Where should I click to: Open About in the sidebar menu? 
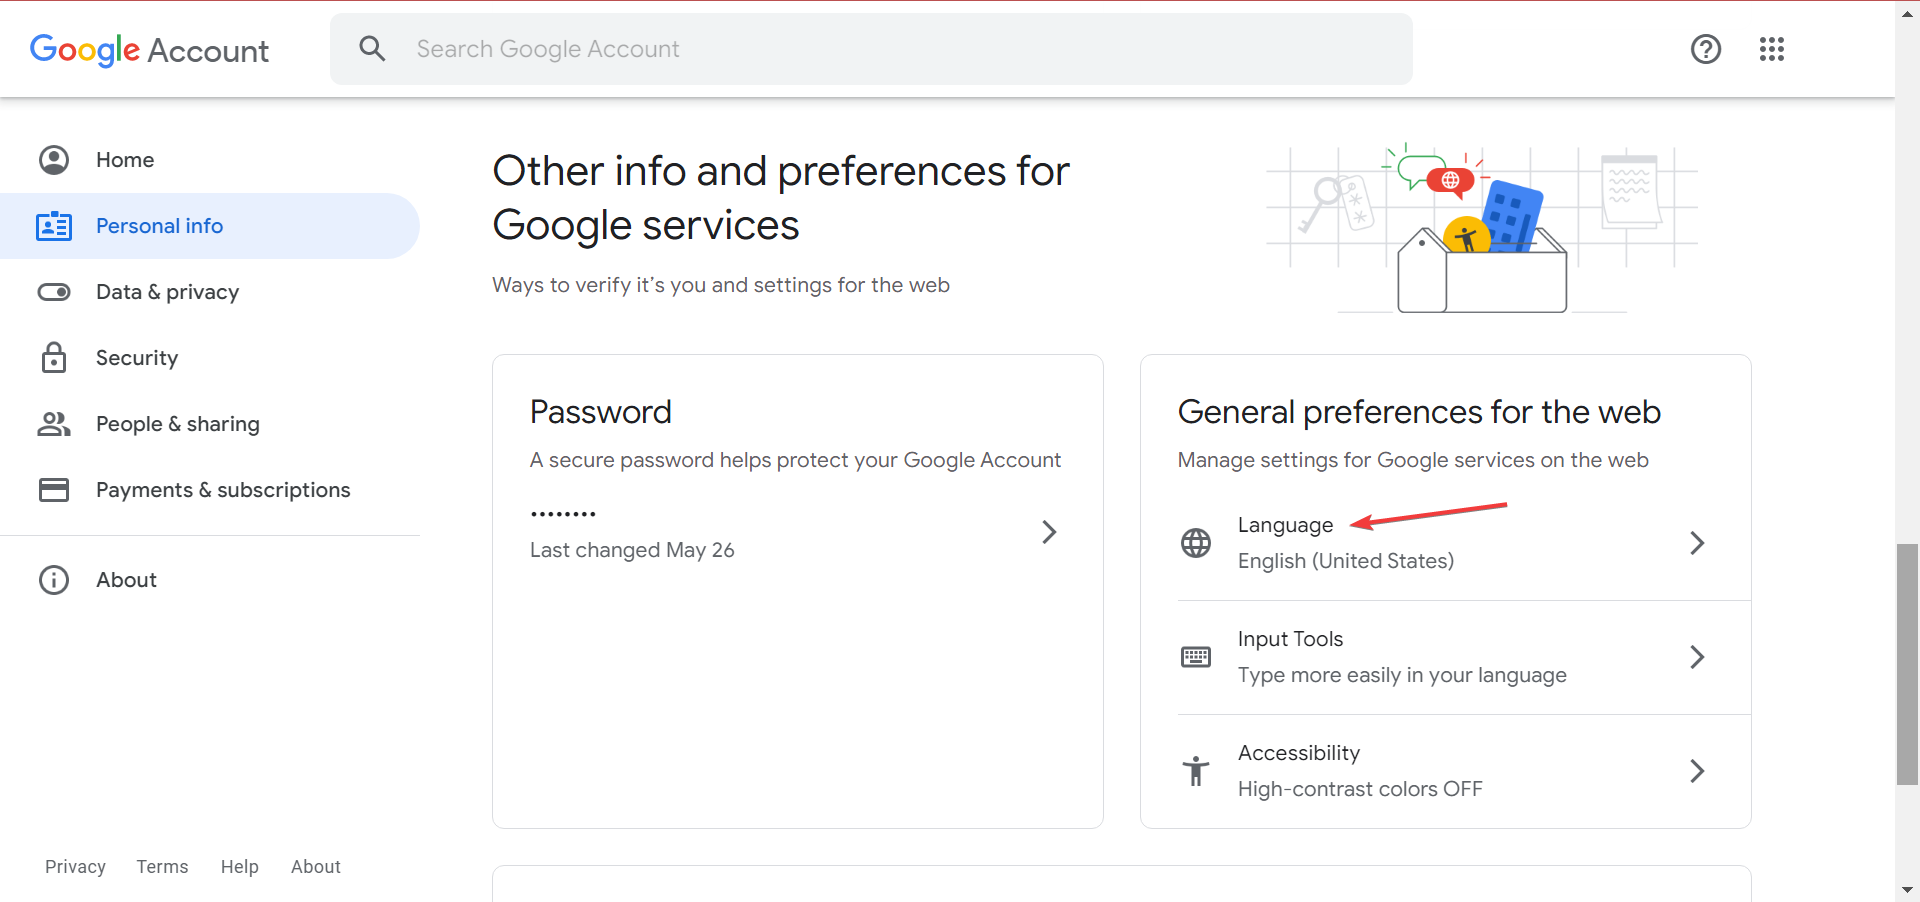click(x=210, y=580)
